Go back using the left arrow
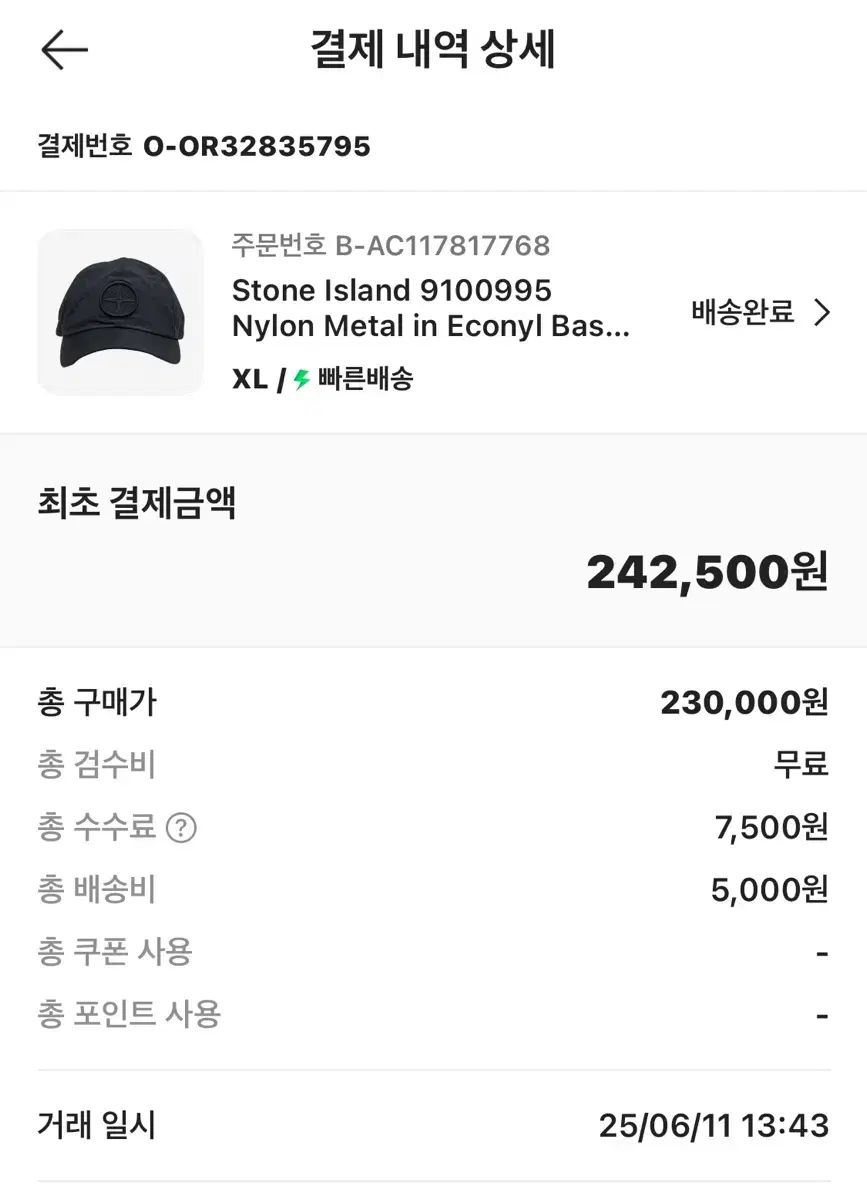867x1200 pixels. click(65, 50)
